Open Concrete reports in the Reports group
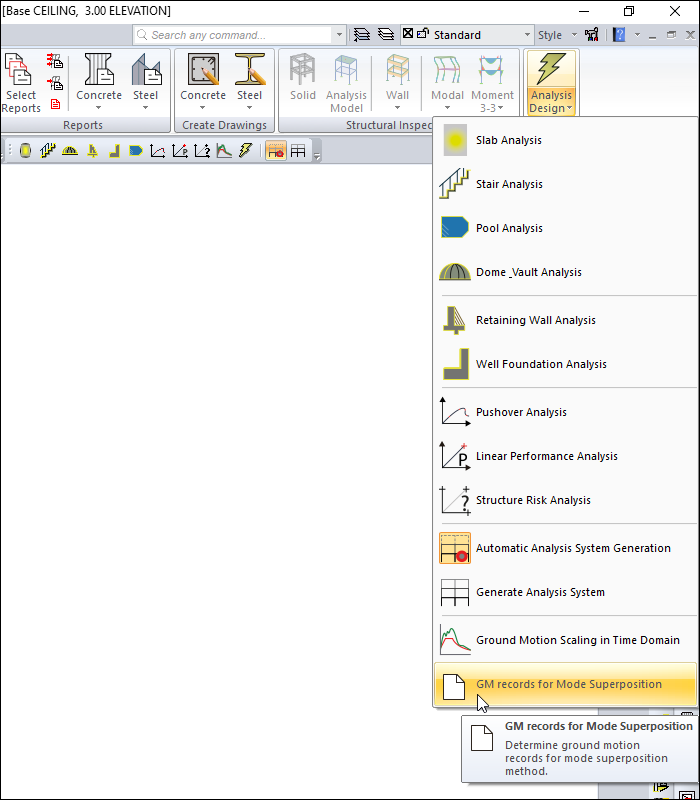Image resolution: width=700 pixels, height=800 pixels. coord(99,82)
